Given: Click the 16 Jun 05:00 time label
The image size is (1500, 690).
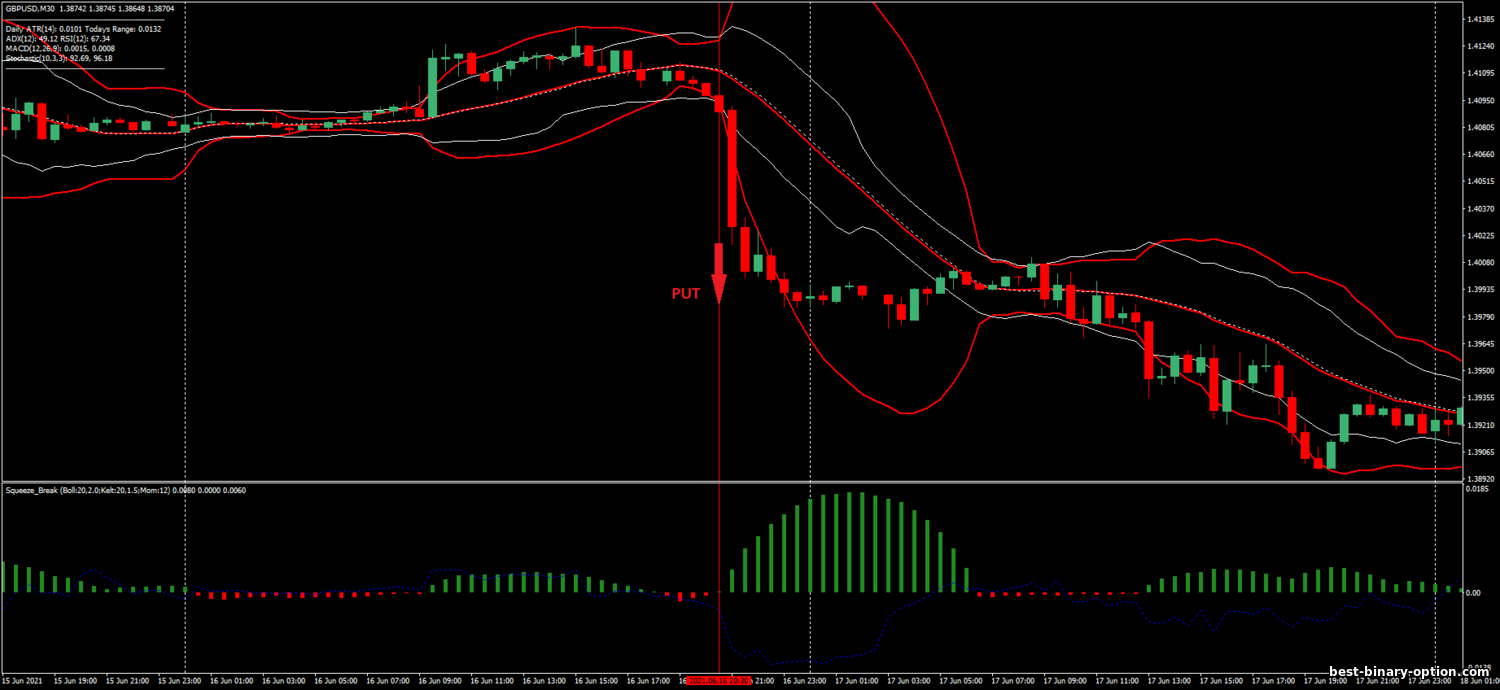Looking at the screenshot, I should (334, 681).
